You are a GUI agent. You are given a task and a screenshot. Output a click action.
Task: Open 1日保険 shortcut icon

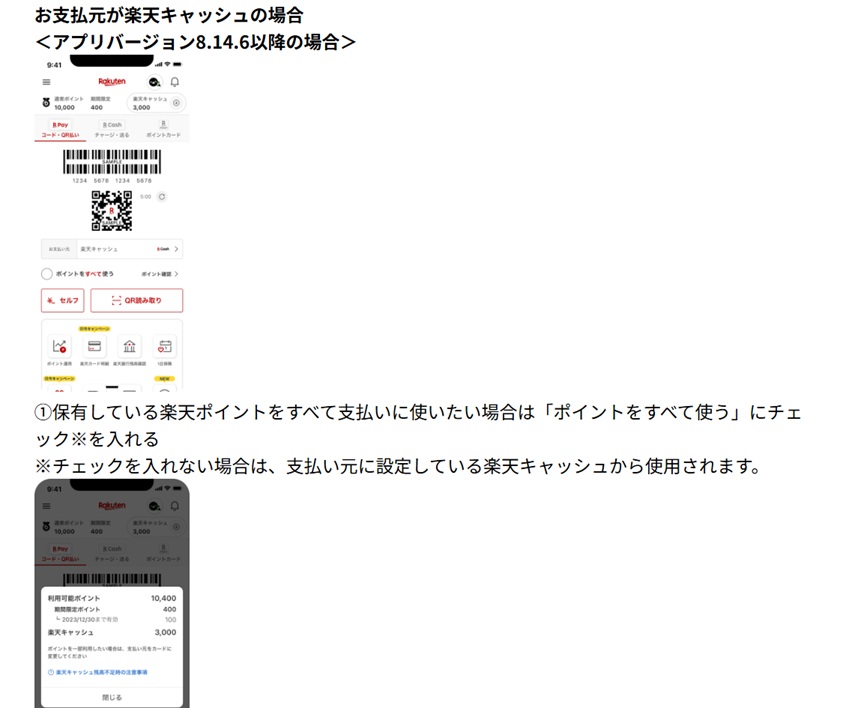[x=165, y=347]
